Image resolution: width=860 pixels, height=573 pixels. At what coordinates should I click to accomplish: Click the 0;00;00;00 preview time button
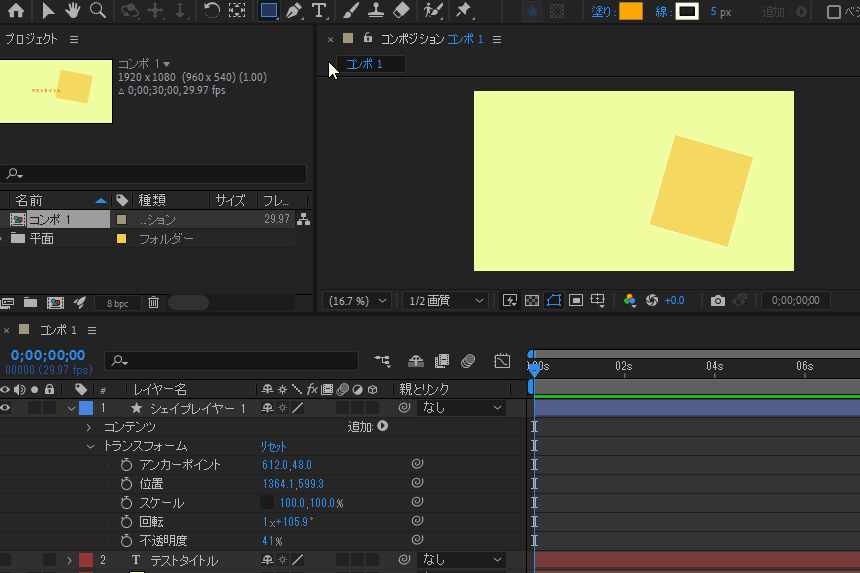pos(795,300)
